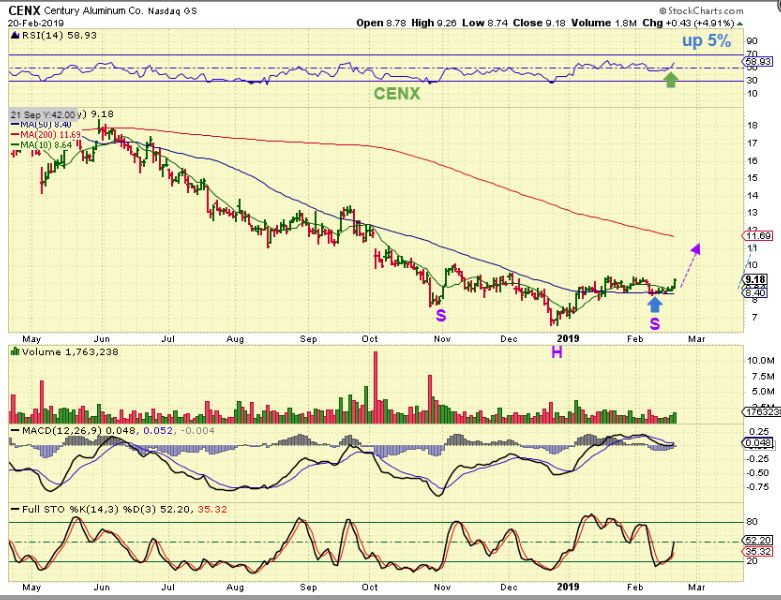Viewport: 781px width, 600px height.
Task: Click the 10.0M tick on volume axis
Action: pos(761,360)
